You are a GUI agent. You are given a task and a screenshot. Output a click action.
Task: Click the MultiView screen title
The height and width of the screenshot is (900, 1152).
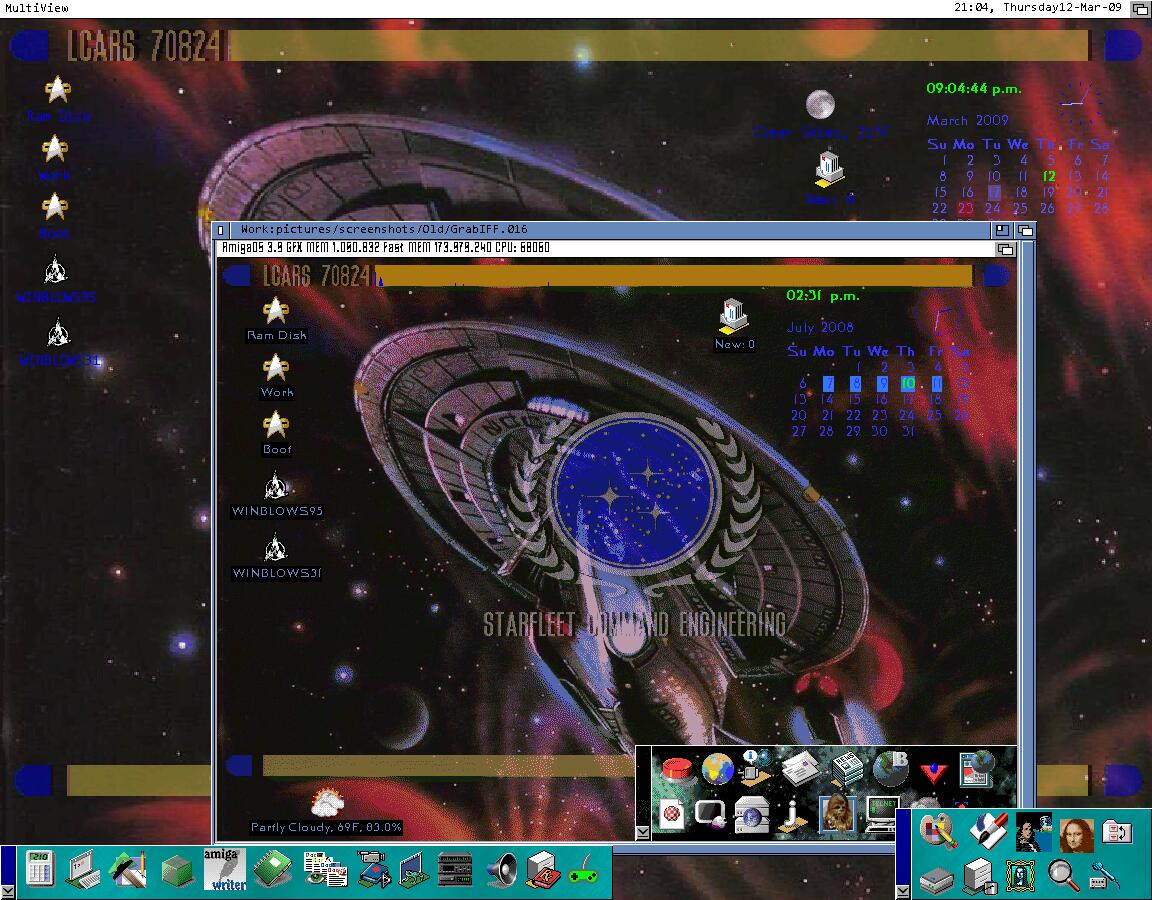pyautogui.click(x=37, y=8)
